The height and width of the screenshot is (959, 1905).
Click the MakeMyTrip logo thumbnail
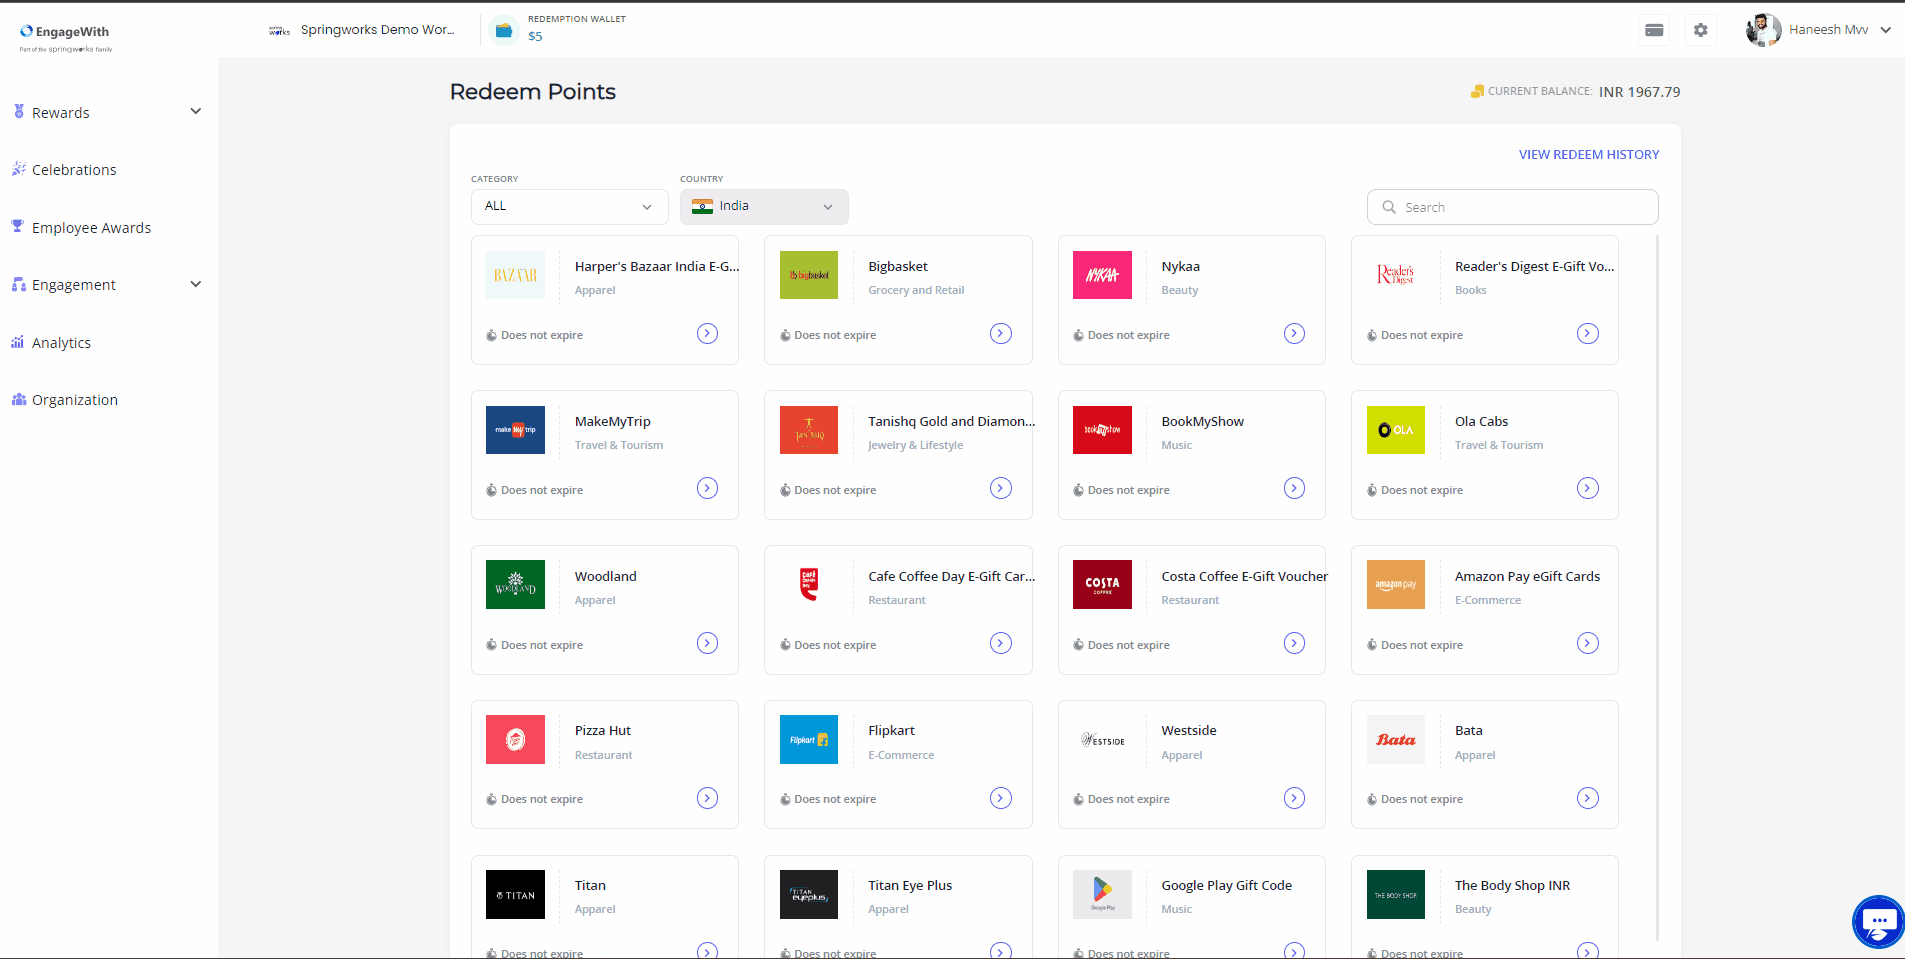[x=515, y=430]
